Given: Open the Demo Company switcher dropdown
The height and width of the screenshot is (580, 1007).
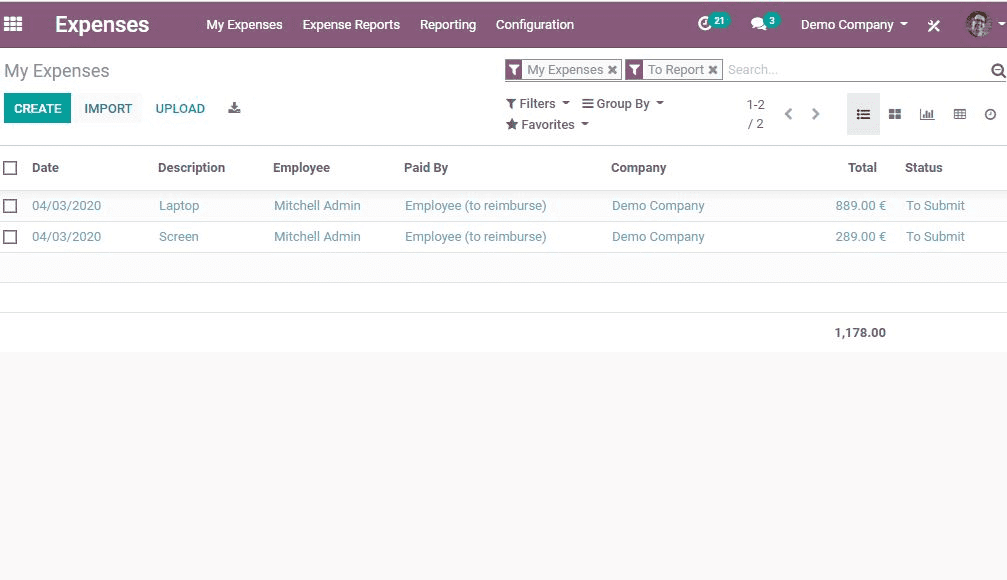Looking at the screenshot, I should pos(854,25).
